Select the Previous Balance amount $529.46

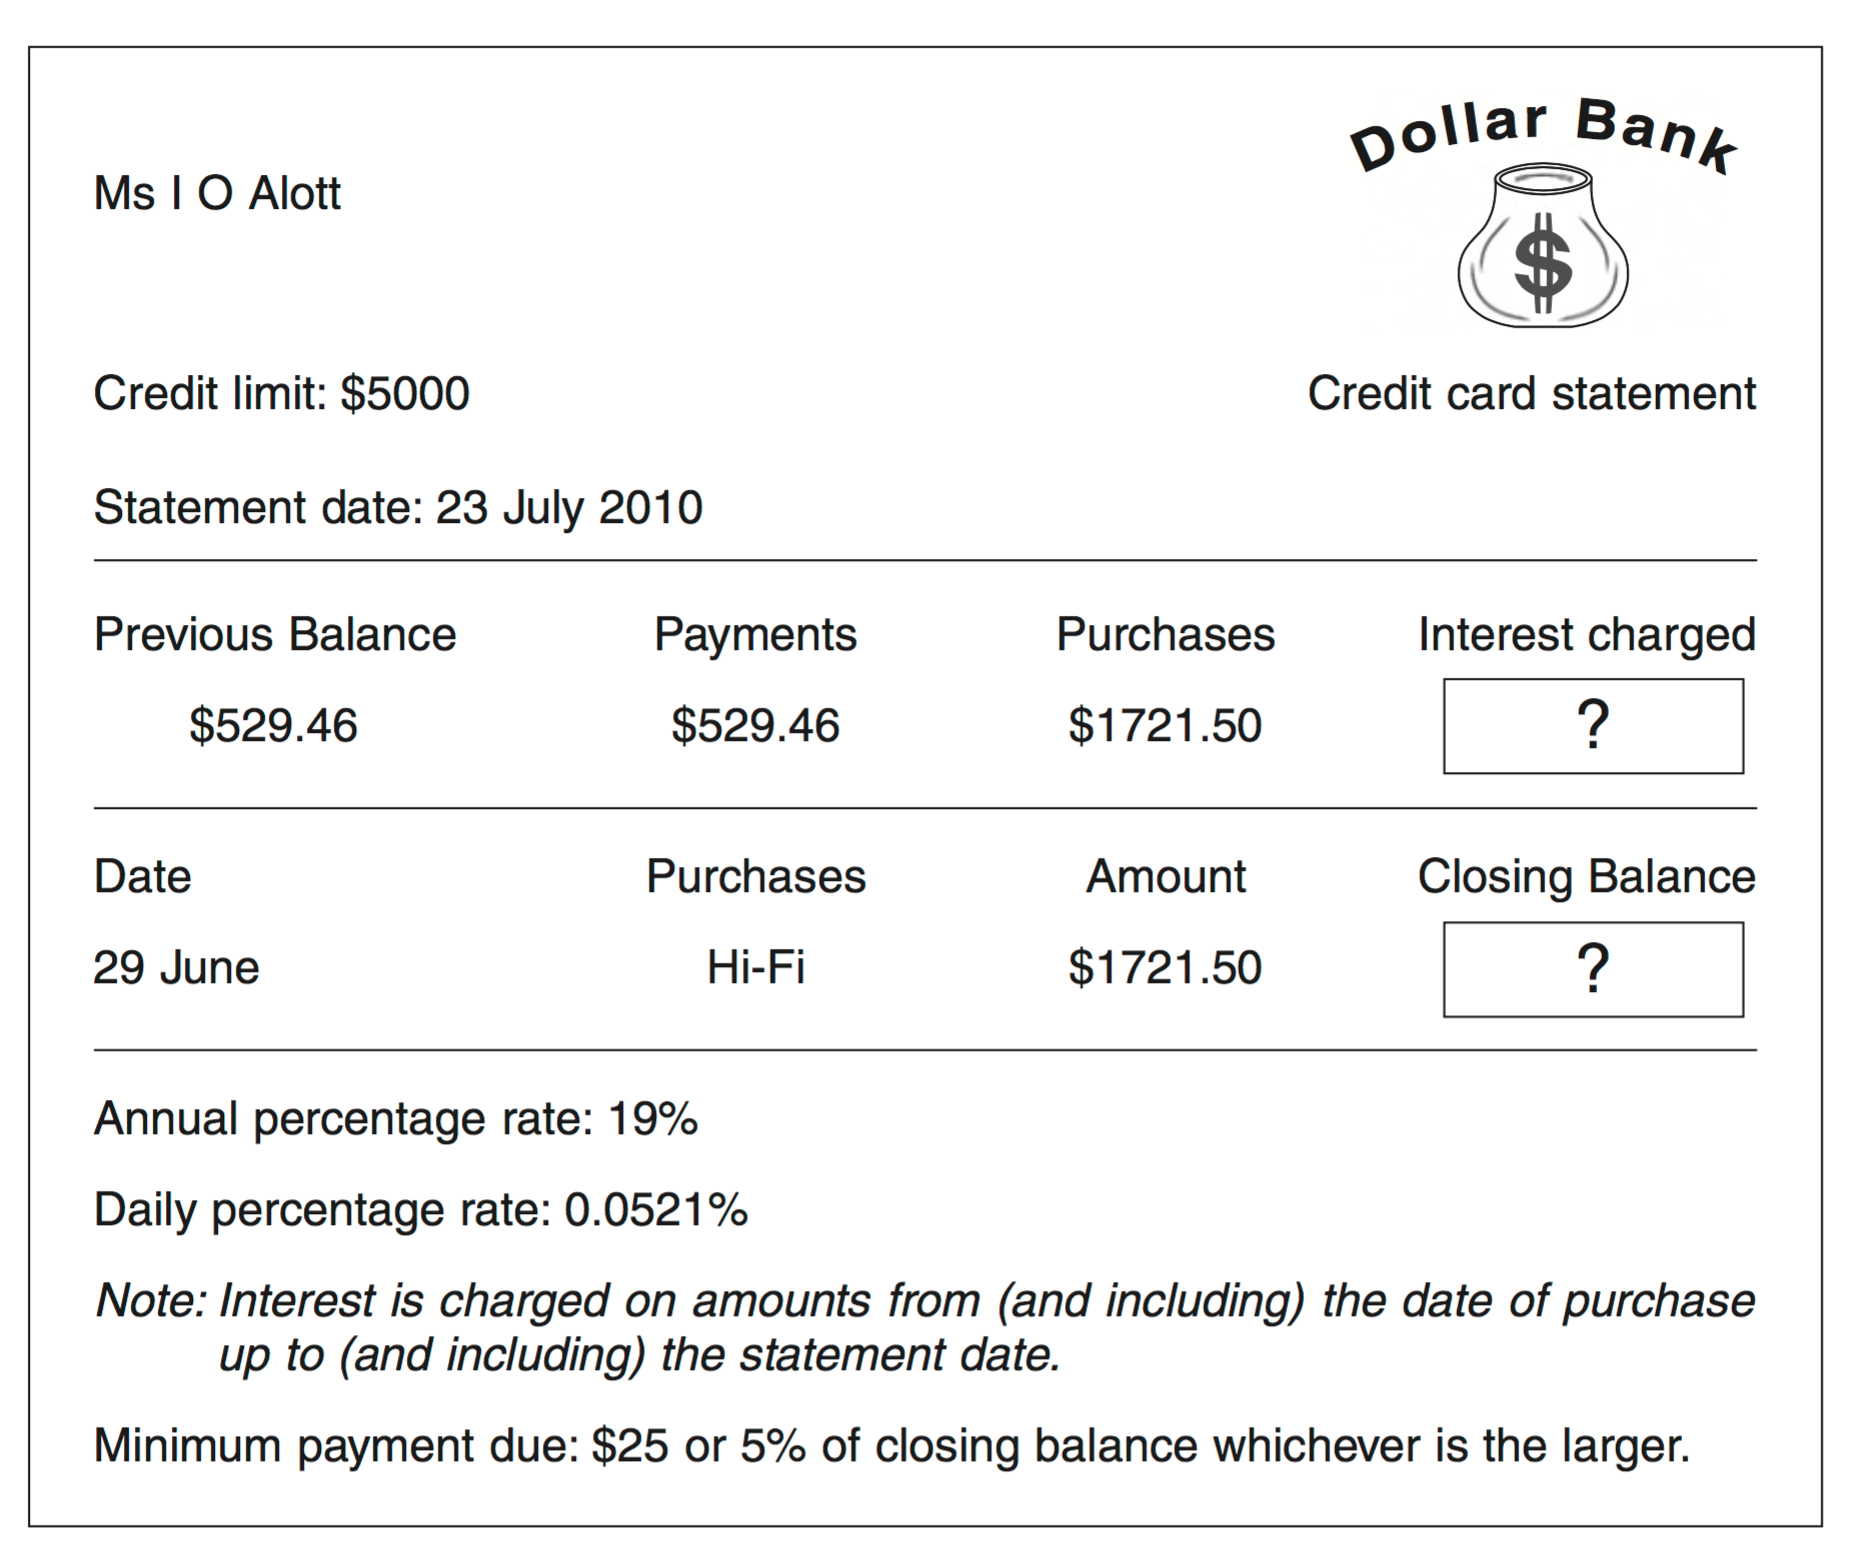[273, 725]
